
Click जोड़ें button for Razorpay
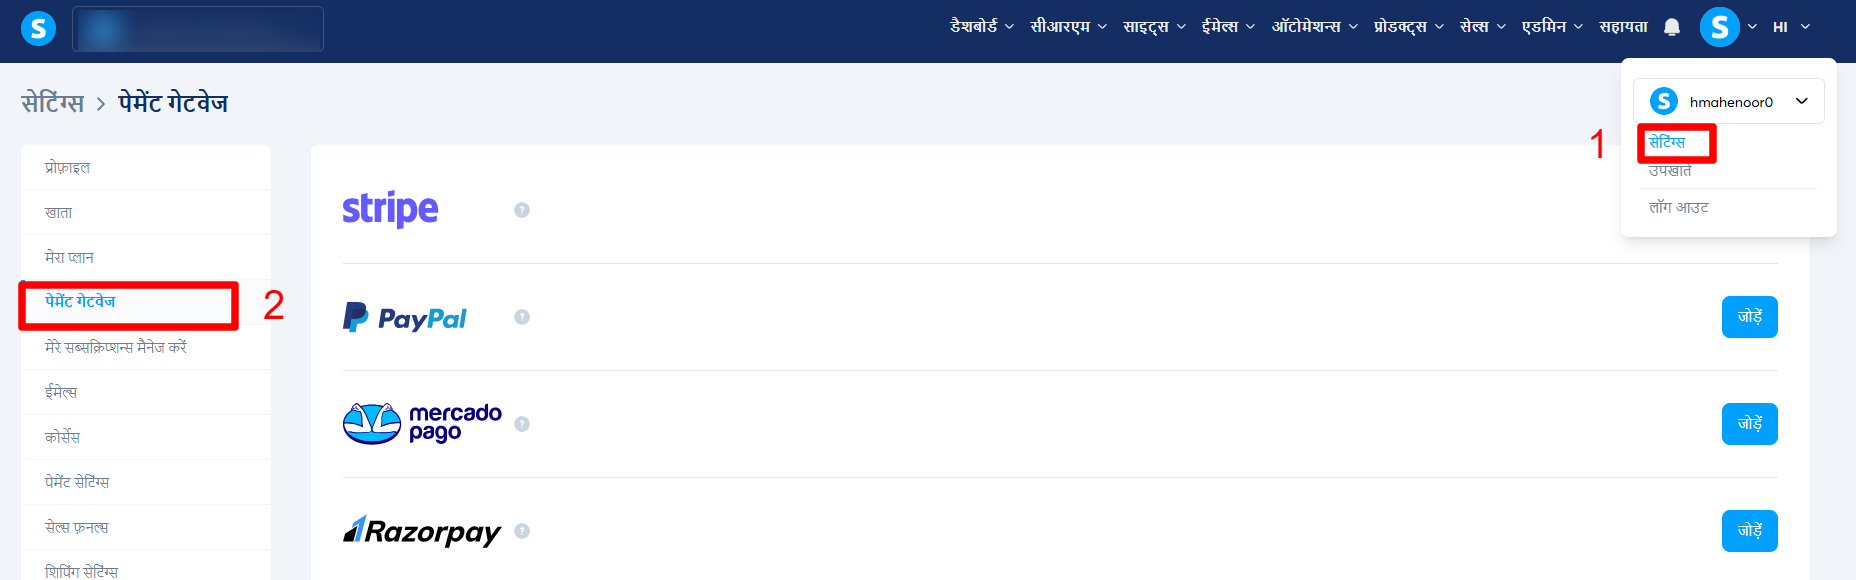(1750, 531)
